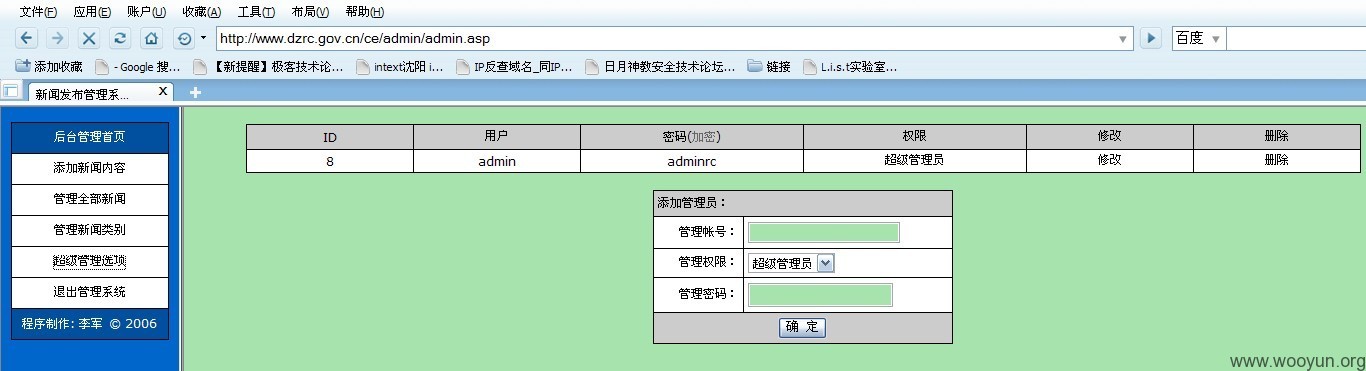
Task: Reload the page with the refresh icon
Action: [x=120, y=38]
